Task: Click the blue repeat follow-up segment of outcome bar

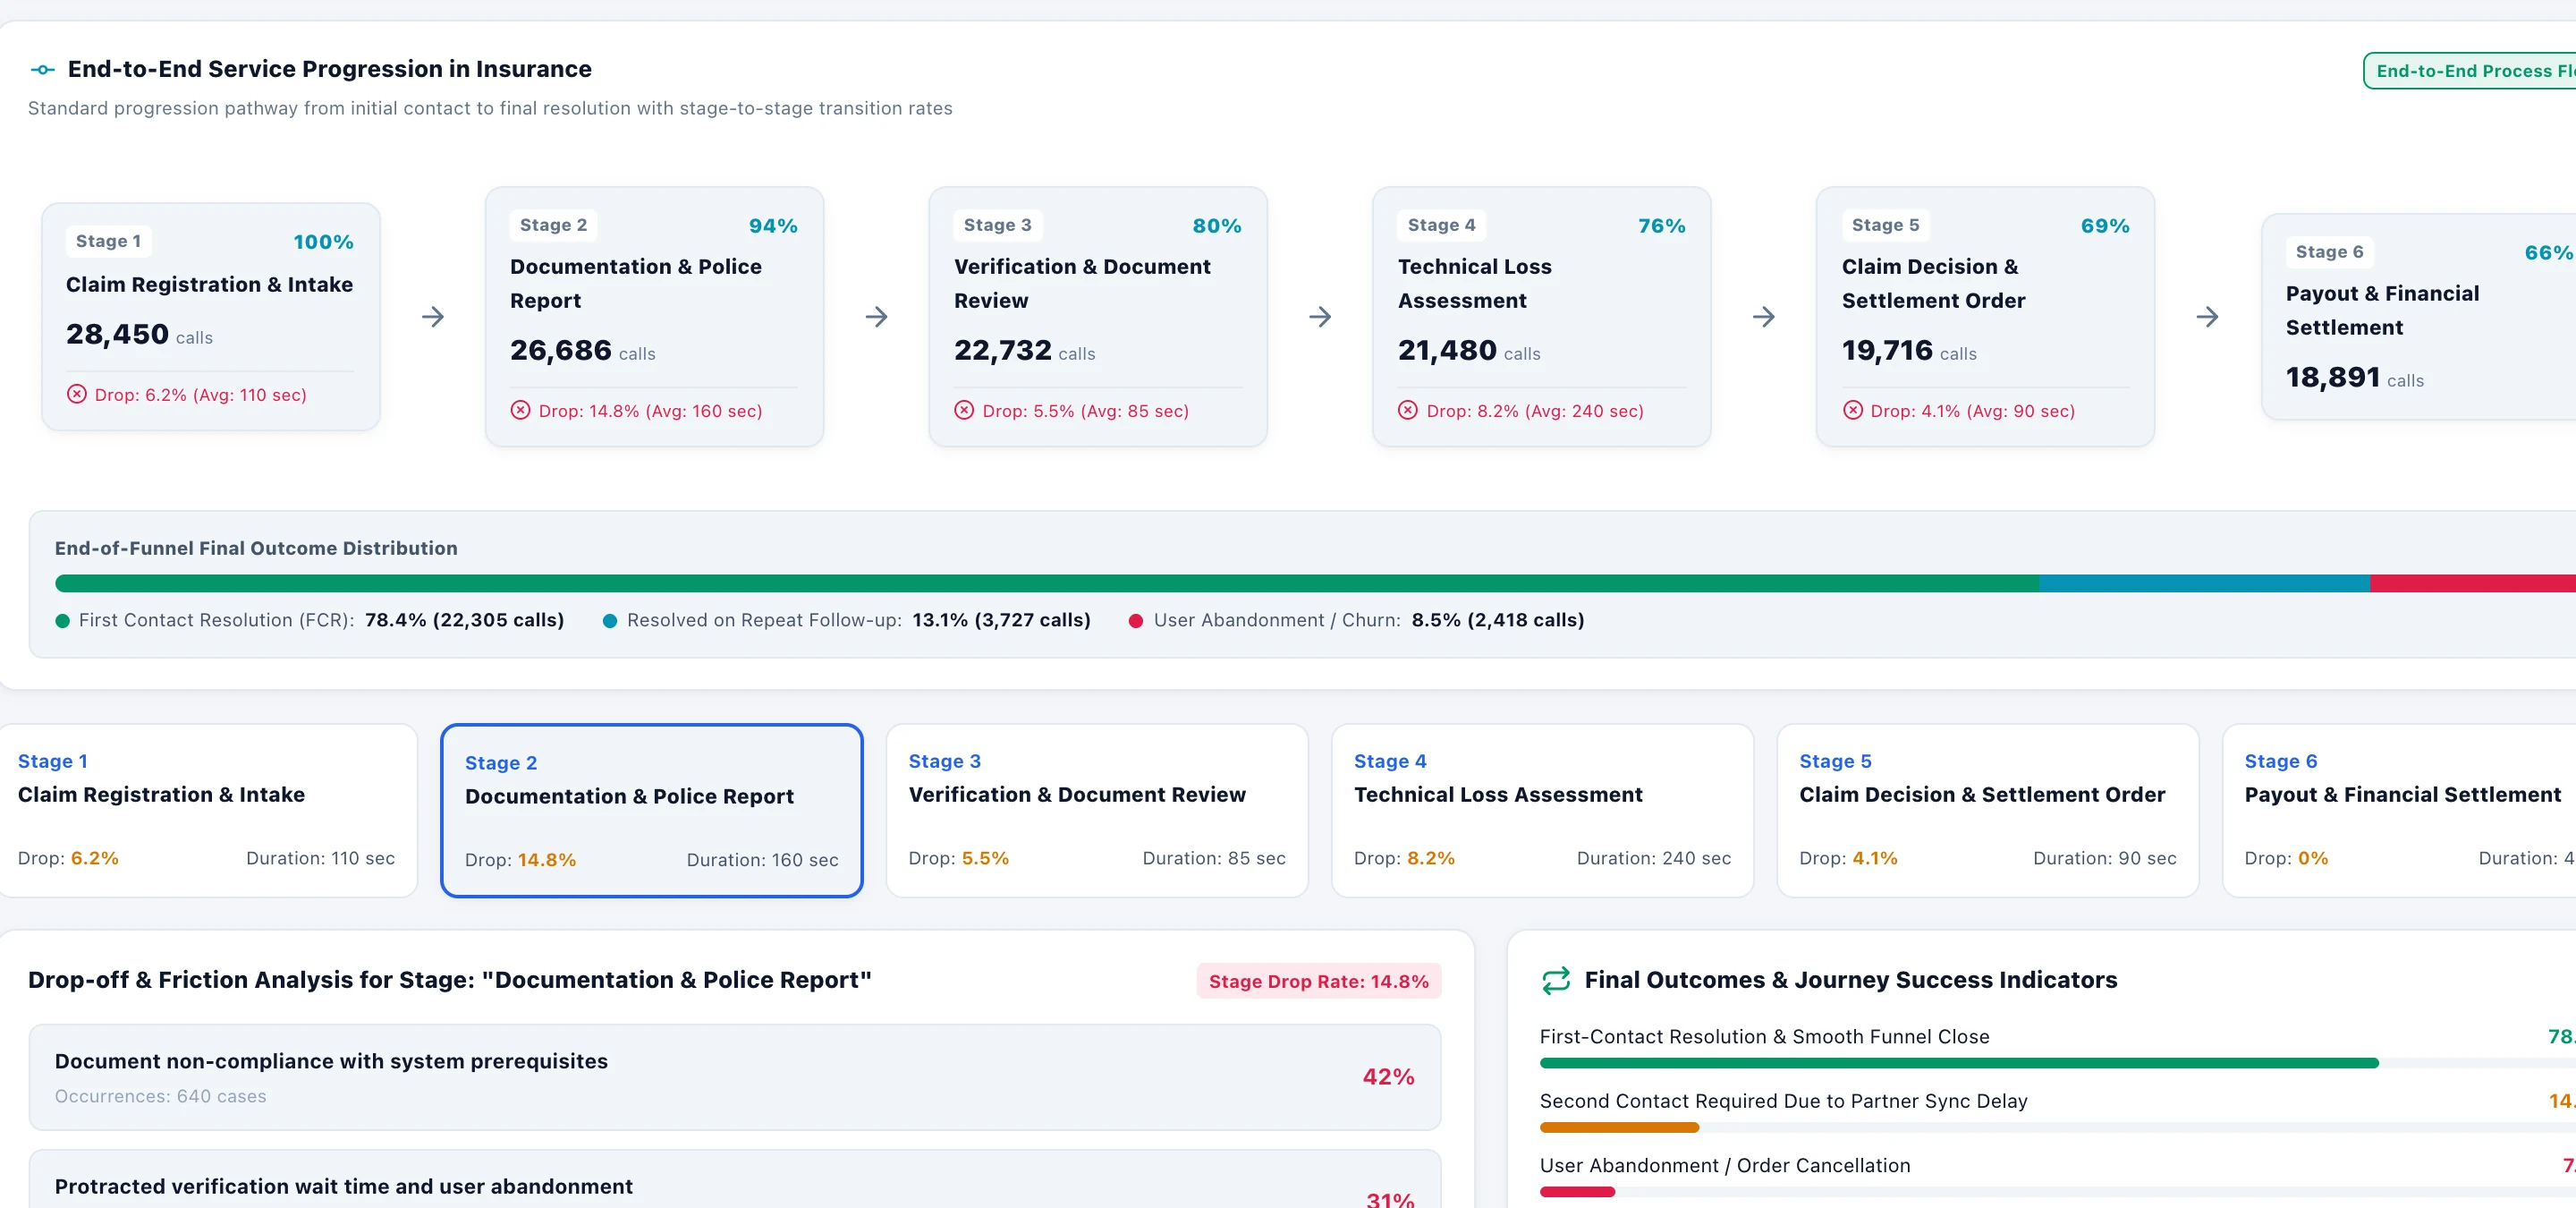Action: pos(2204,583)
